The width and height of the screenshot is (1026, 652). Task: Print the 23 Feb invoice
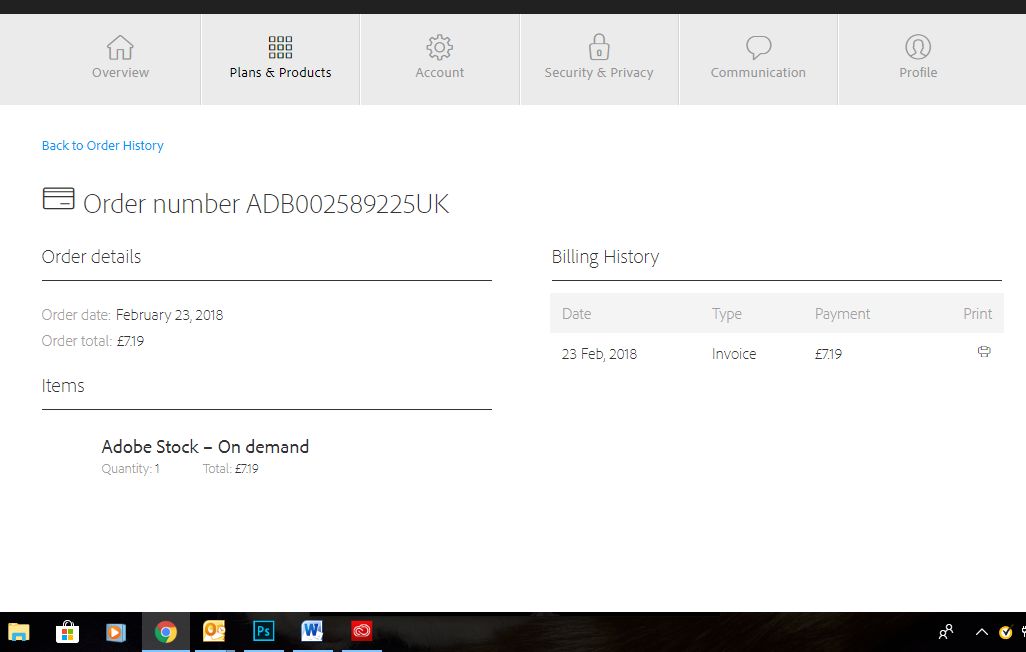984,352
